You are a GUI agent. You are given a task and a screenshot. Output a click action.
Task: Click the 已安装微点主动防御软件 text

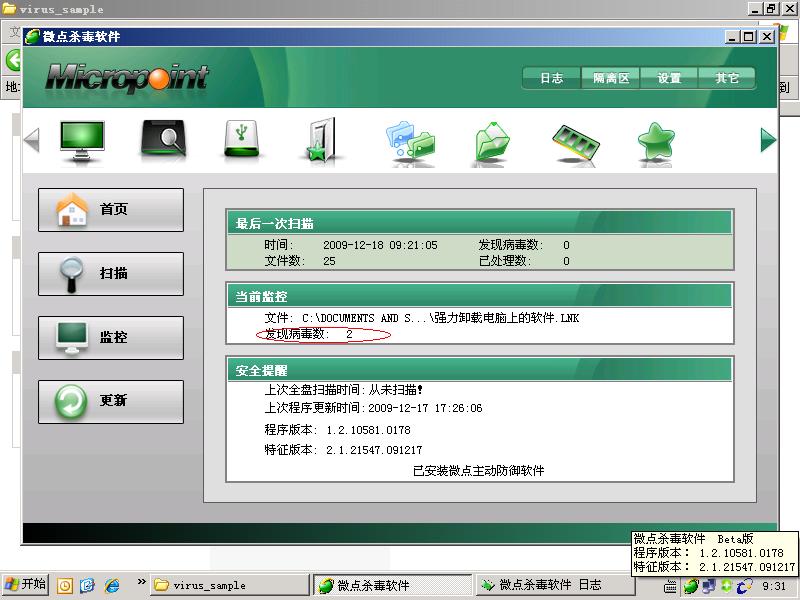point(479,470)
